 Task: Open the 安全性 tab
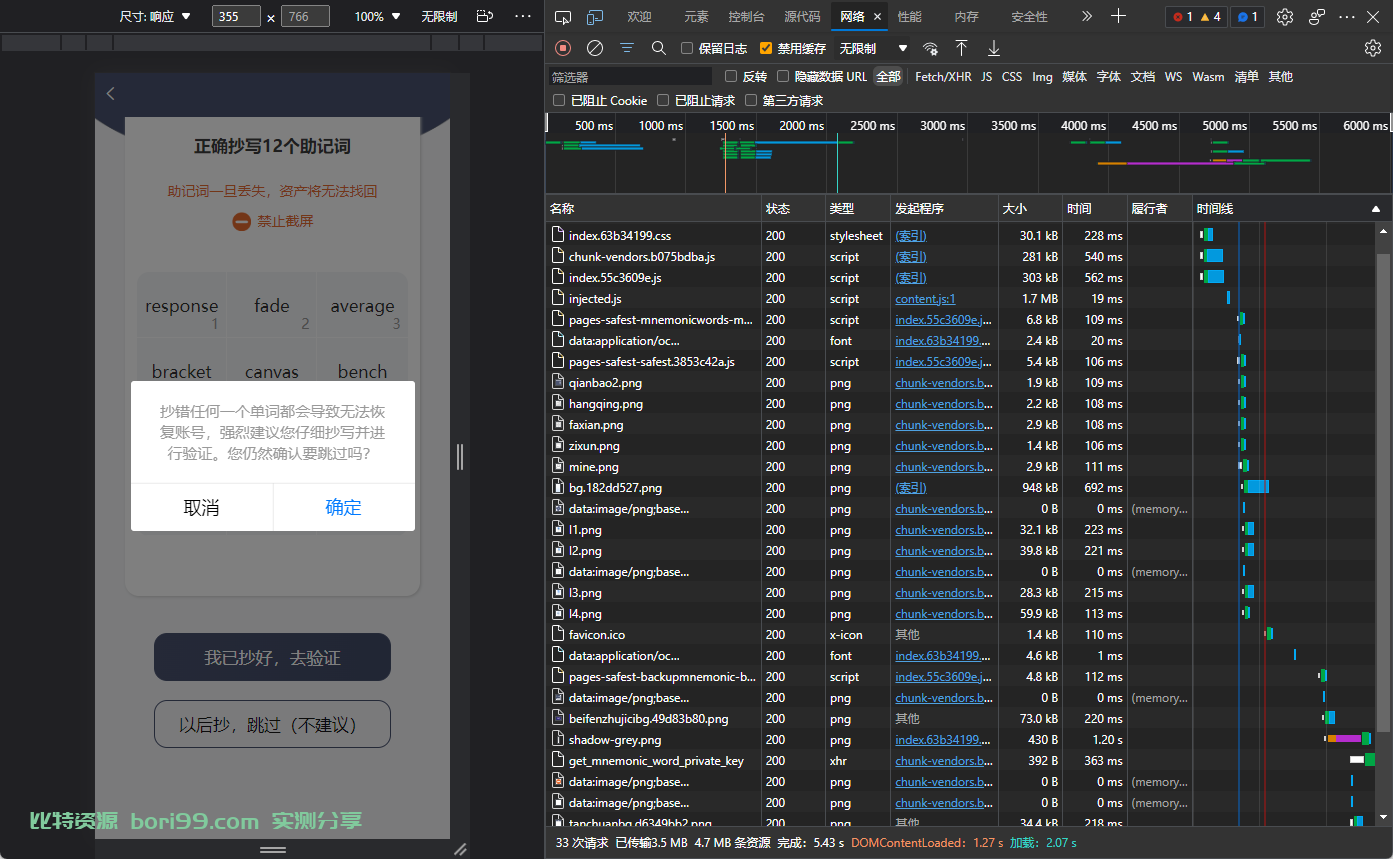(1030, 17)
